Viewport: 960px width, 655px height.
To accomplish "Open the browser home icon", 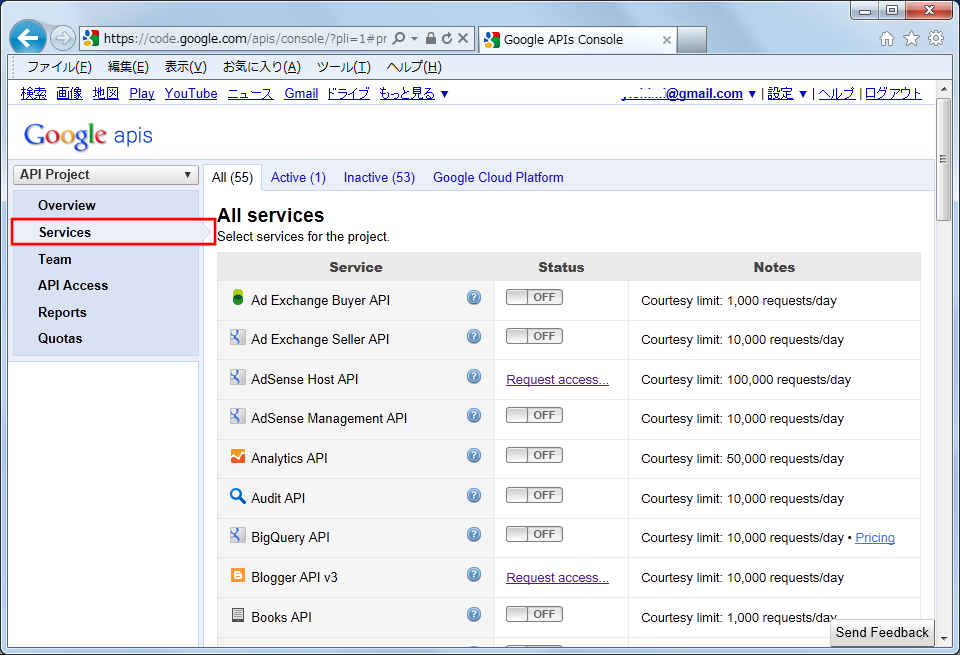I will tap(886, 39).
